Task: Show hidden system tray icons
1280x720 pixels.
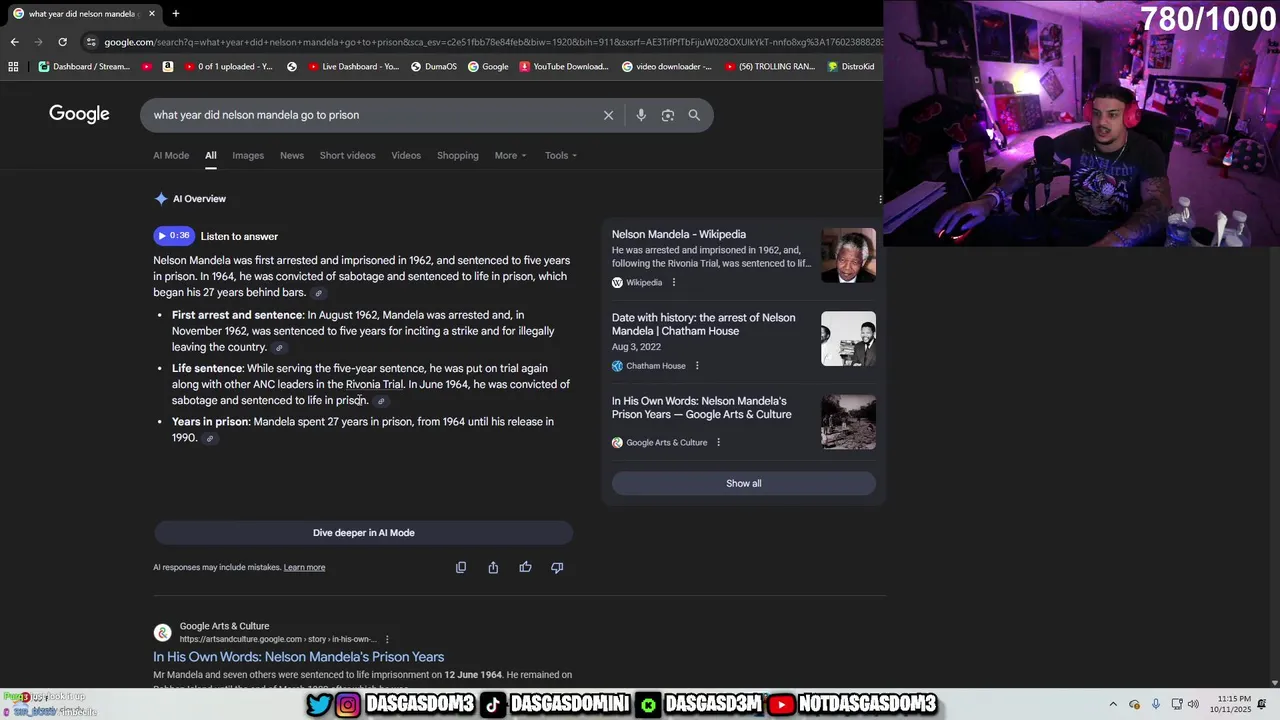Action: coord(1113,704)
